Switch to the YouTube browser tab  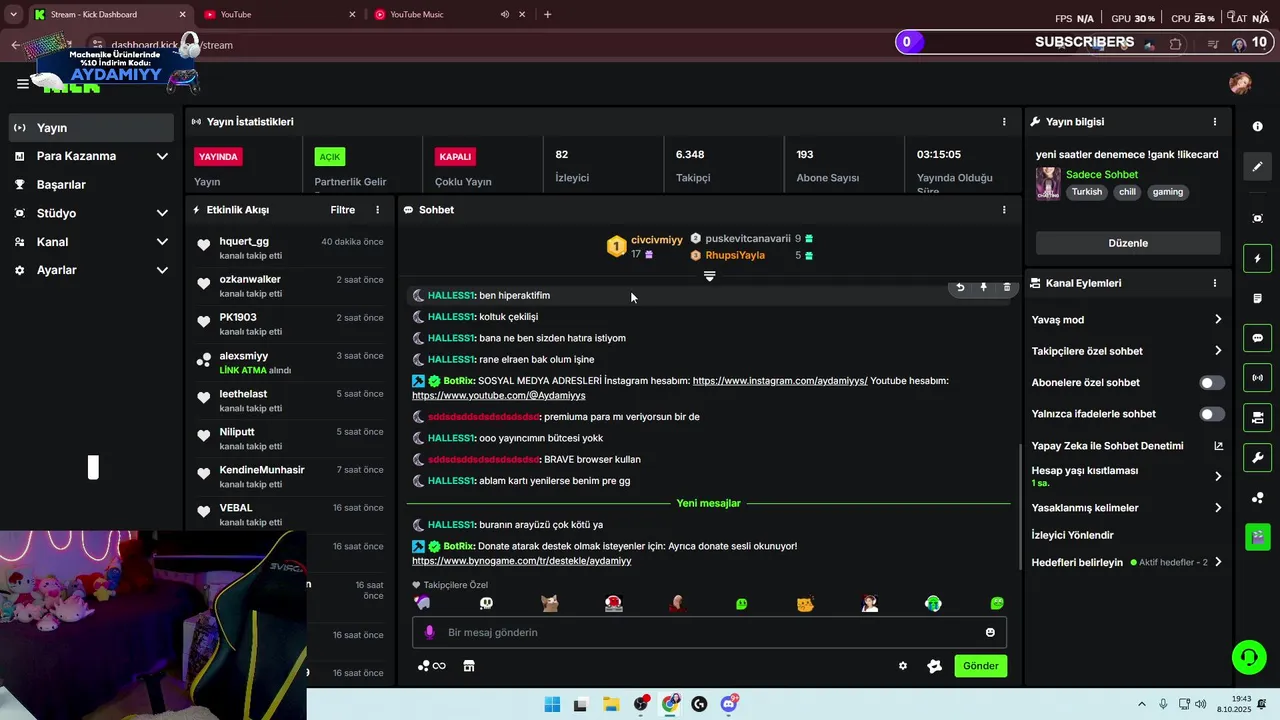[278, 14]
